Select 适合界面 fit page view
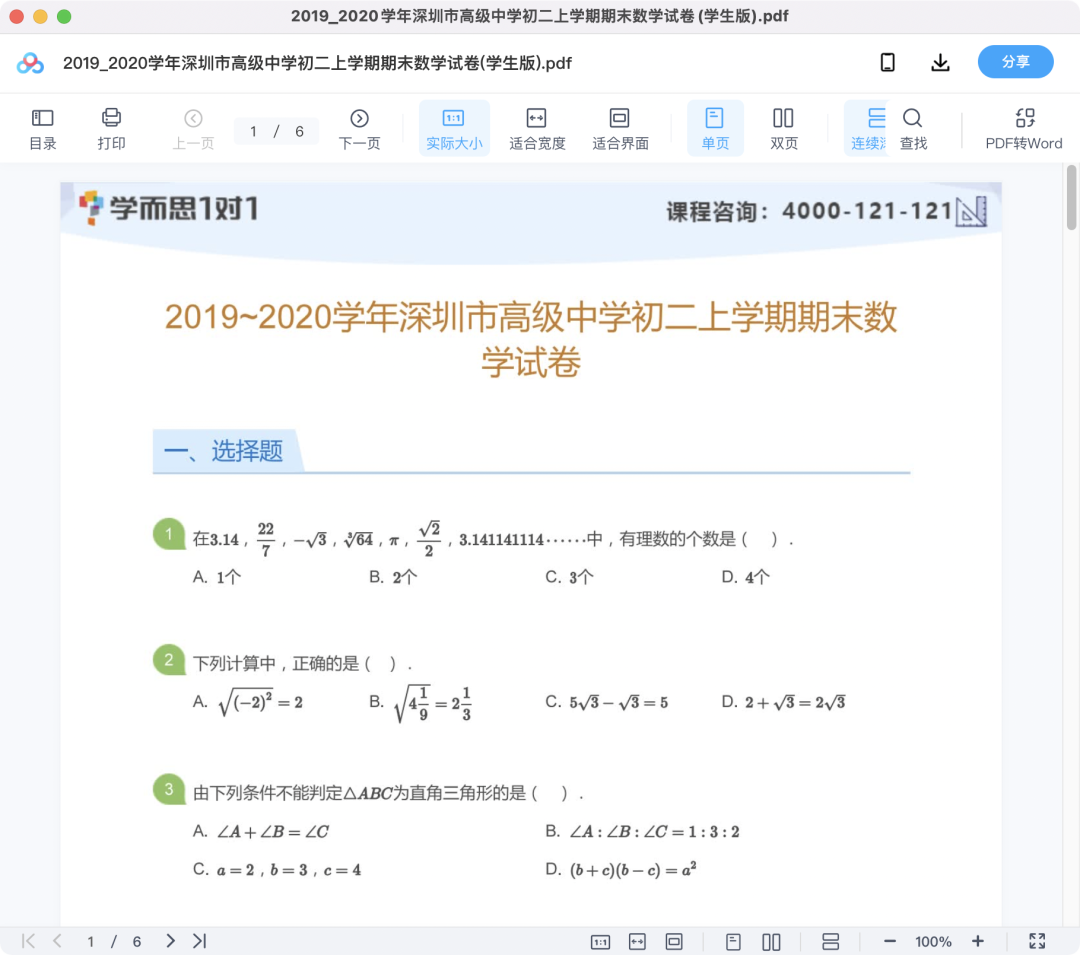The image size is (1080, 955). 620,129
